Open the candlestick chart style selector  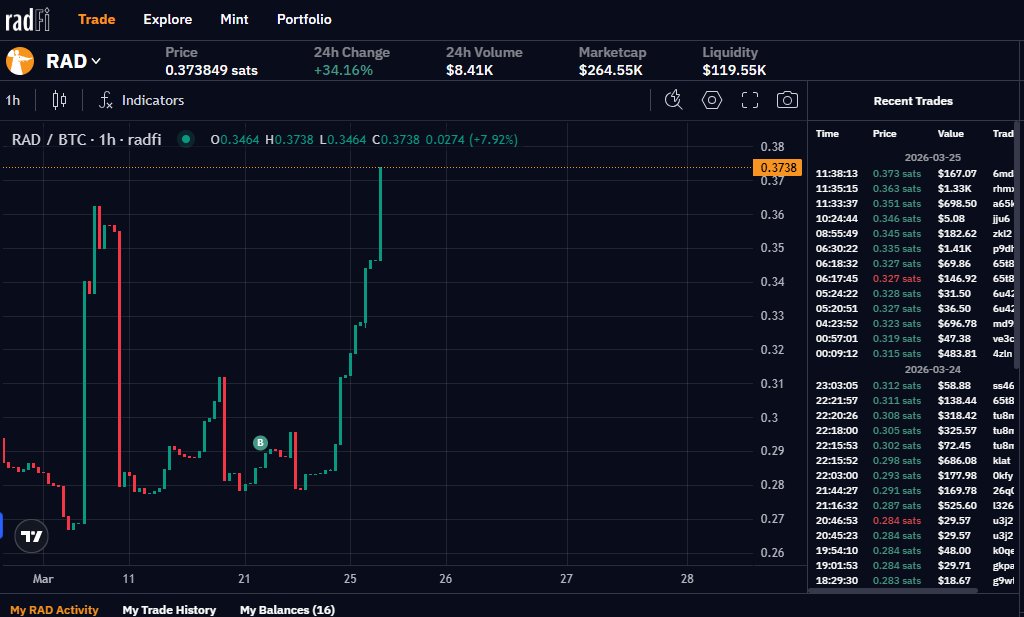pos(59,100)
